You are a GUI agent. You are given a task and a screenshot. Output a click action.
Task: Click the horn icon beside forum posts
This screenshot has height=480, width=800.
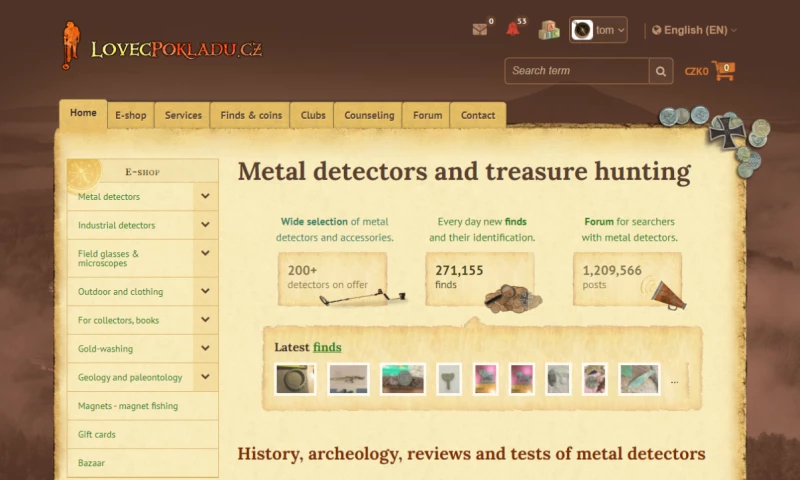tap(667, 294)
